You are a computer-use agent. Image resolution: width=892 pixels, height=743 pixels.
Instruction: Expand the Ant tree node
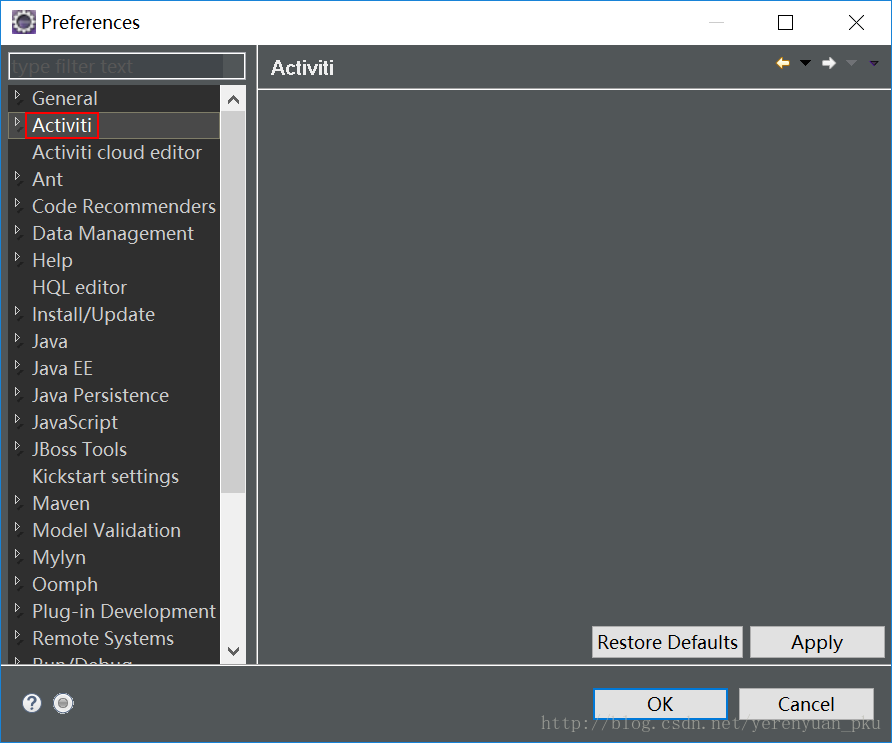[18, 176]
